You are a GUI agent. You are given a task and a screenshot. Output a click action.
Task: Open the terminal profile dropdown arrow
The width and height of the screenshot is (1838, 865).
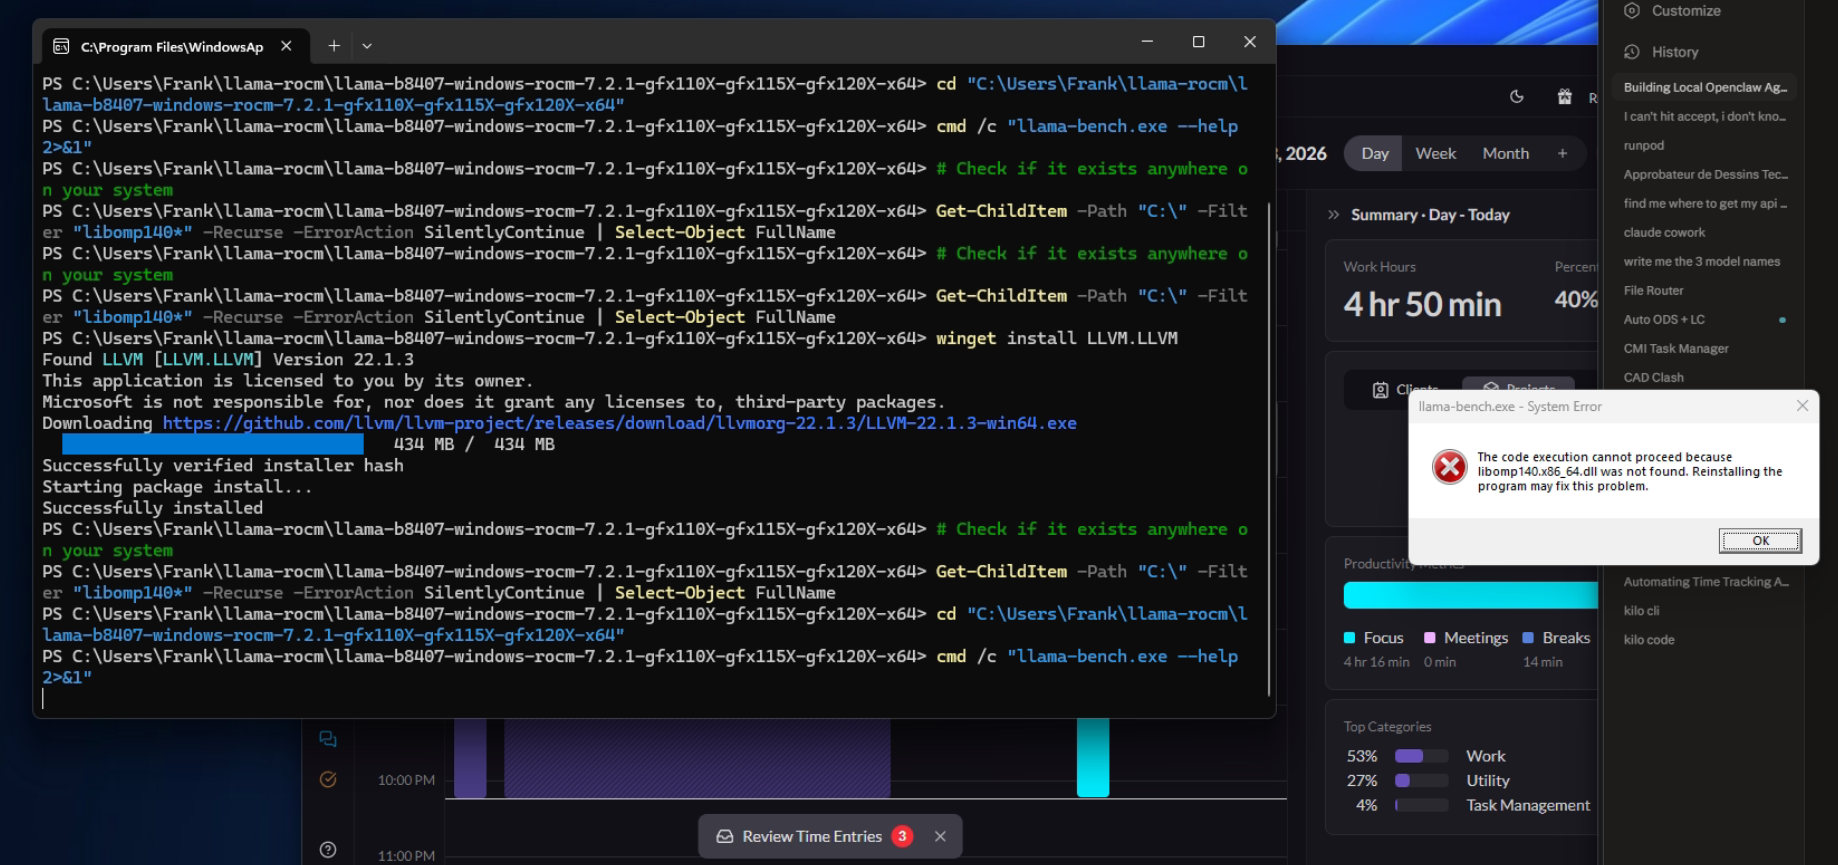click(x=367, y=46)
